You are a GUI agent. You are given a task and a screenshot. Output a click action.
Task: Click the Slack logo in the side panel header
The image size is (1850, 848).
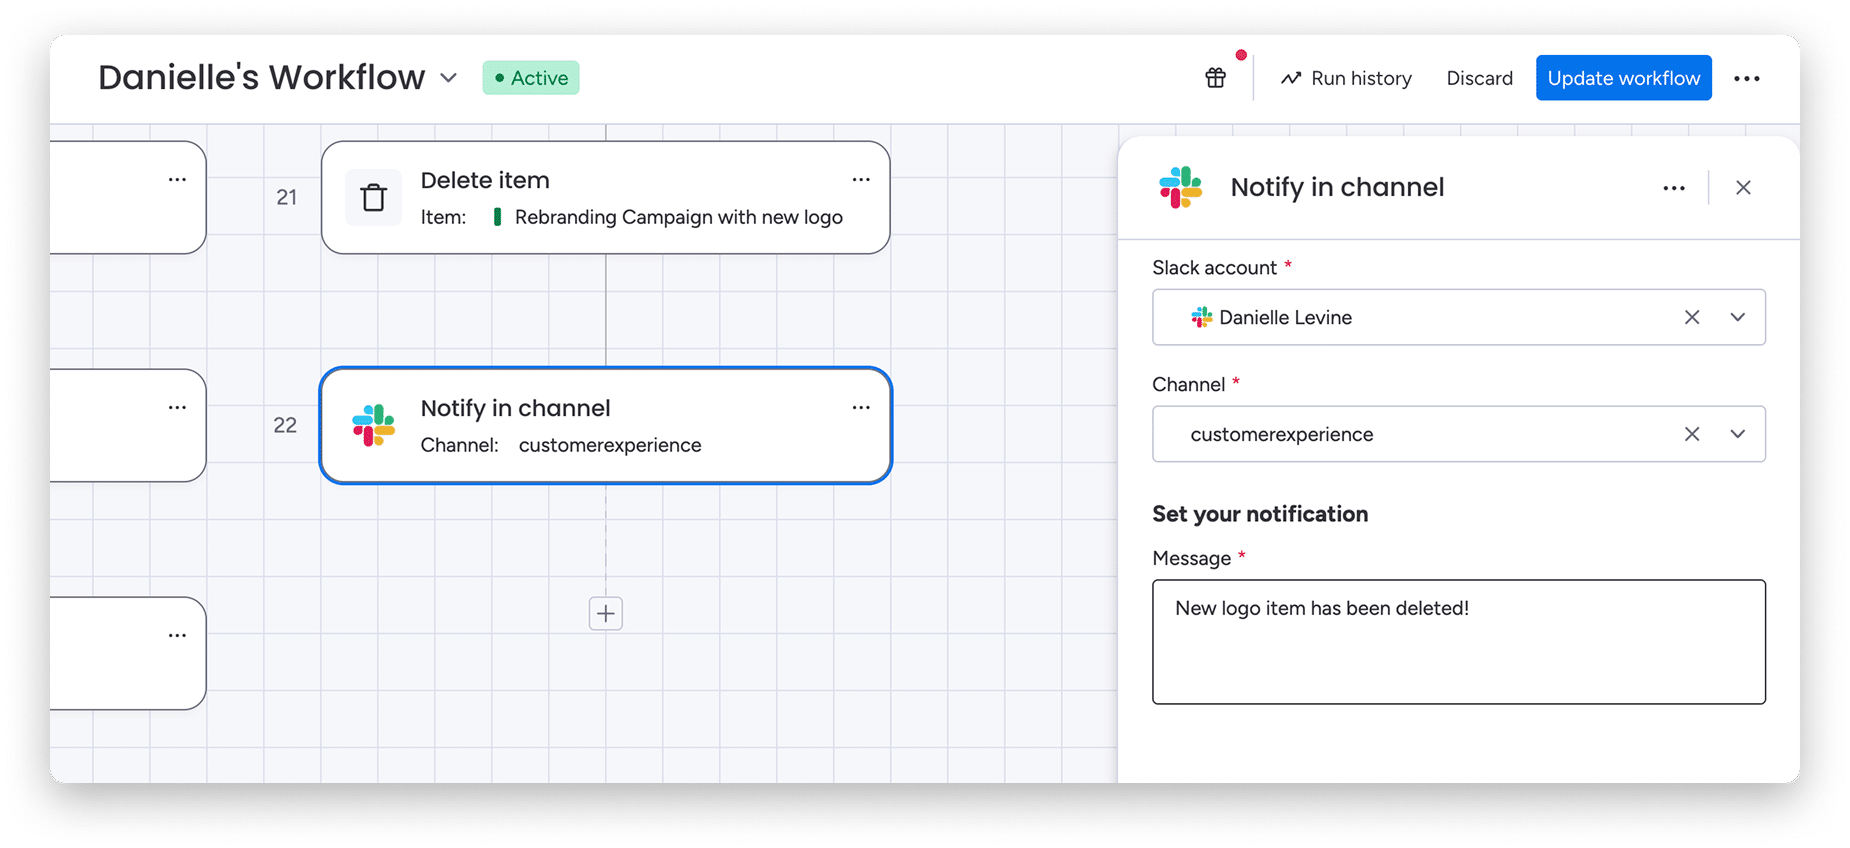pyautogui.click(x=1180, y=187)
